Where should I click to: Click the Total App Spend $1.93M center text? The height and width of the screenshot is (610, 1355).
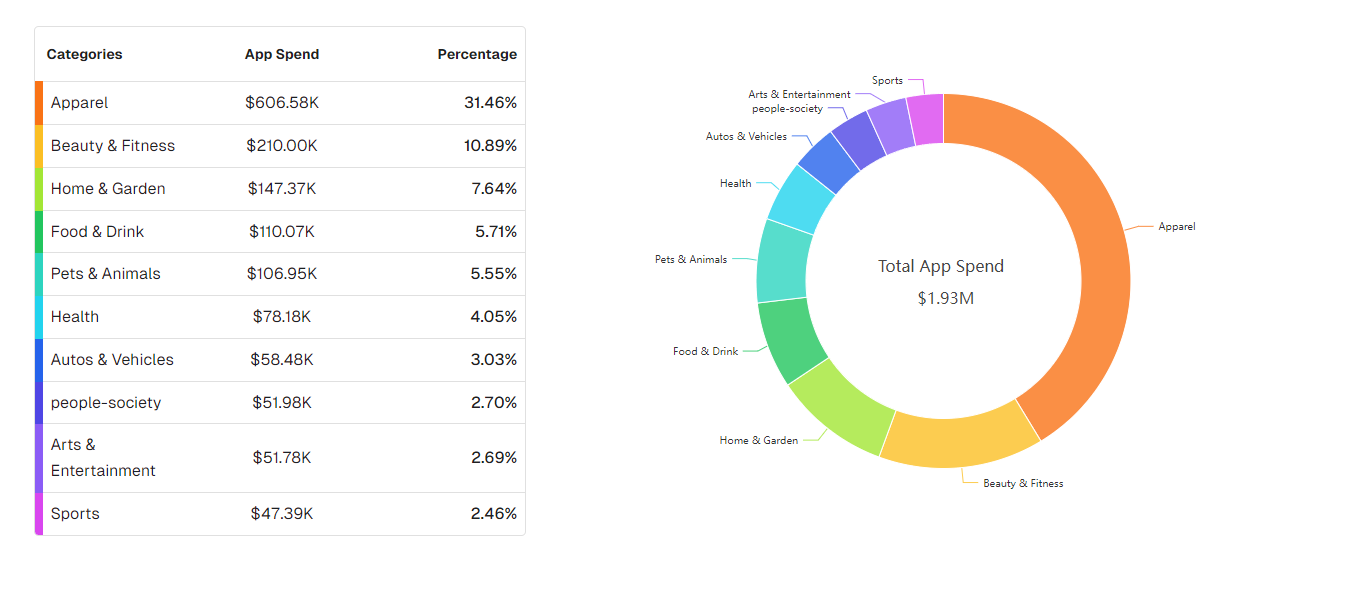click(941, 281)
